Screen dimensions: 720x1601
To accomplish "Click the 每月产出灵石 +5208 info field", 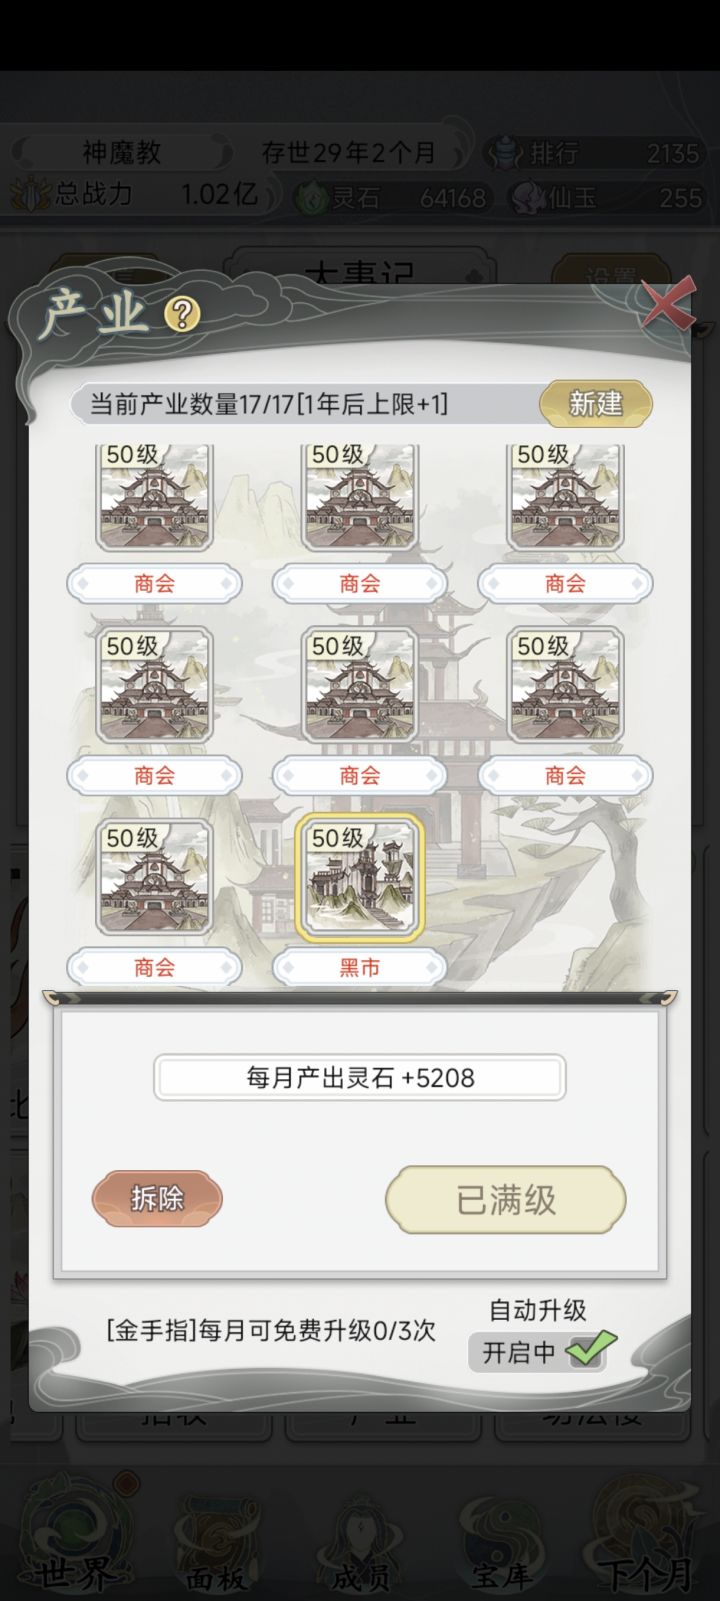I will pos(360,1078).
